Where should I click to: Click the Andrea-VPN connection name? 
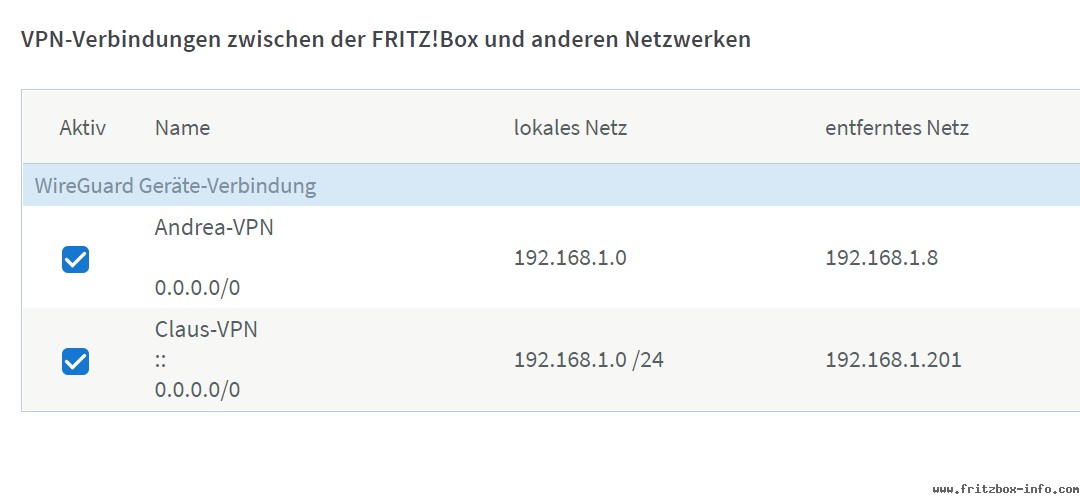tap(214, 227)
